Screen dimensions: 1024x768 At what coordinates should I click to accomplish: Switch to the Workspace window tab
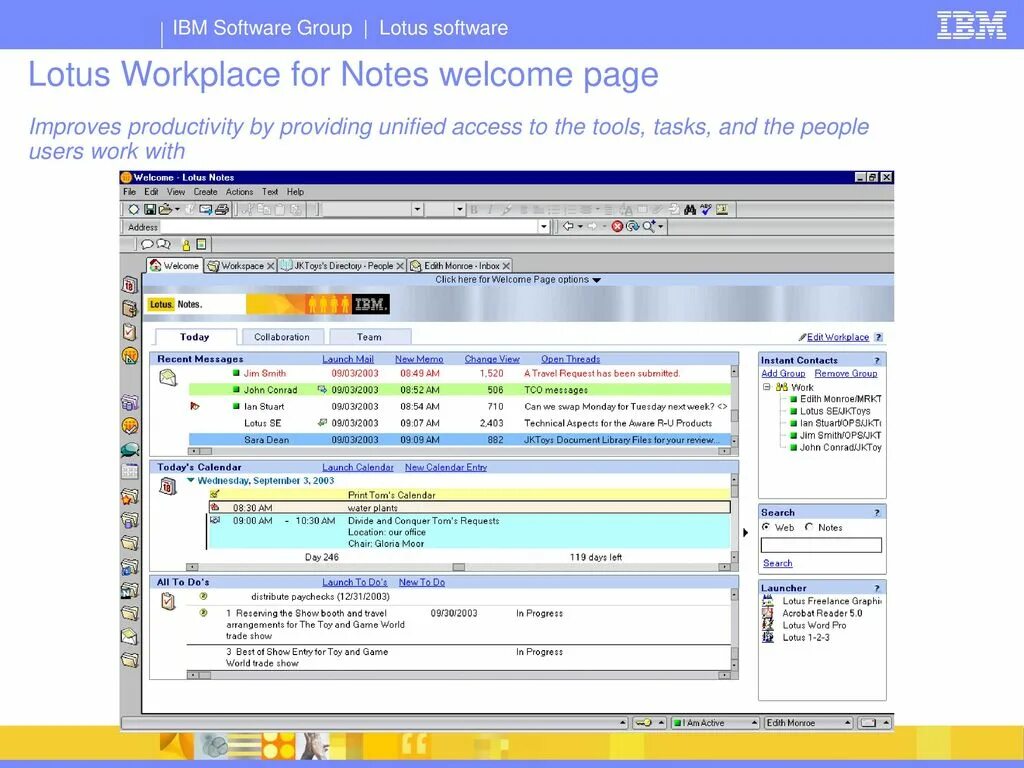coord(240,266)
